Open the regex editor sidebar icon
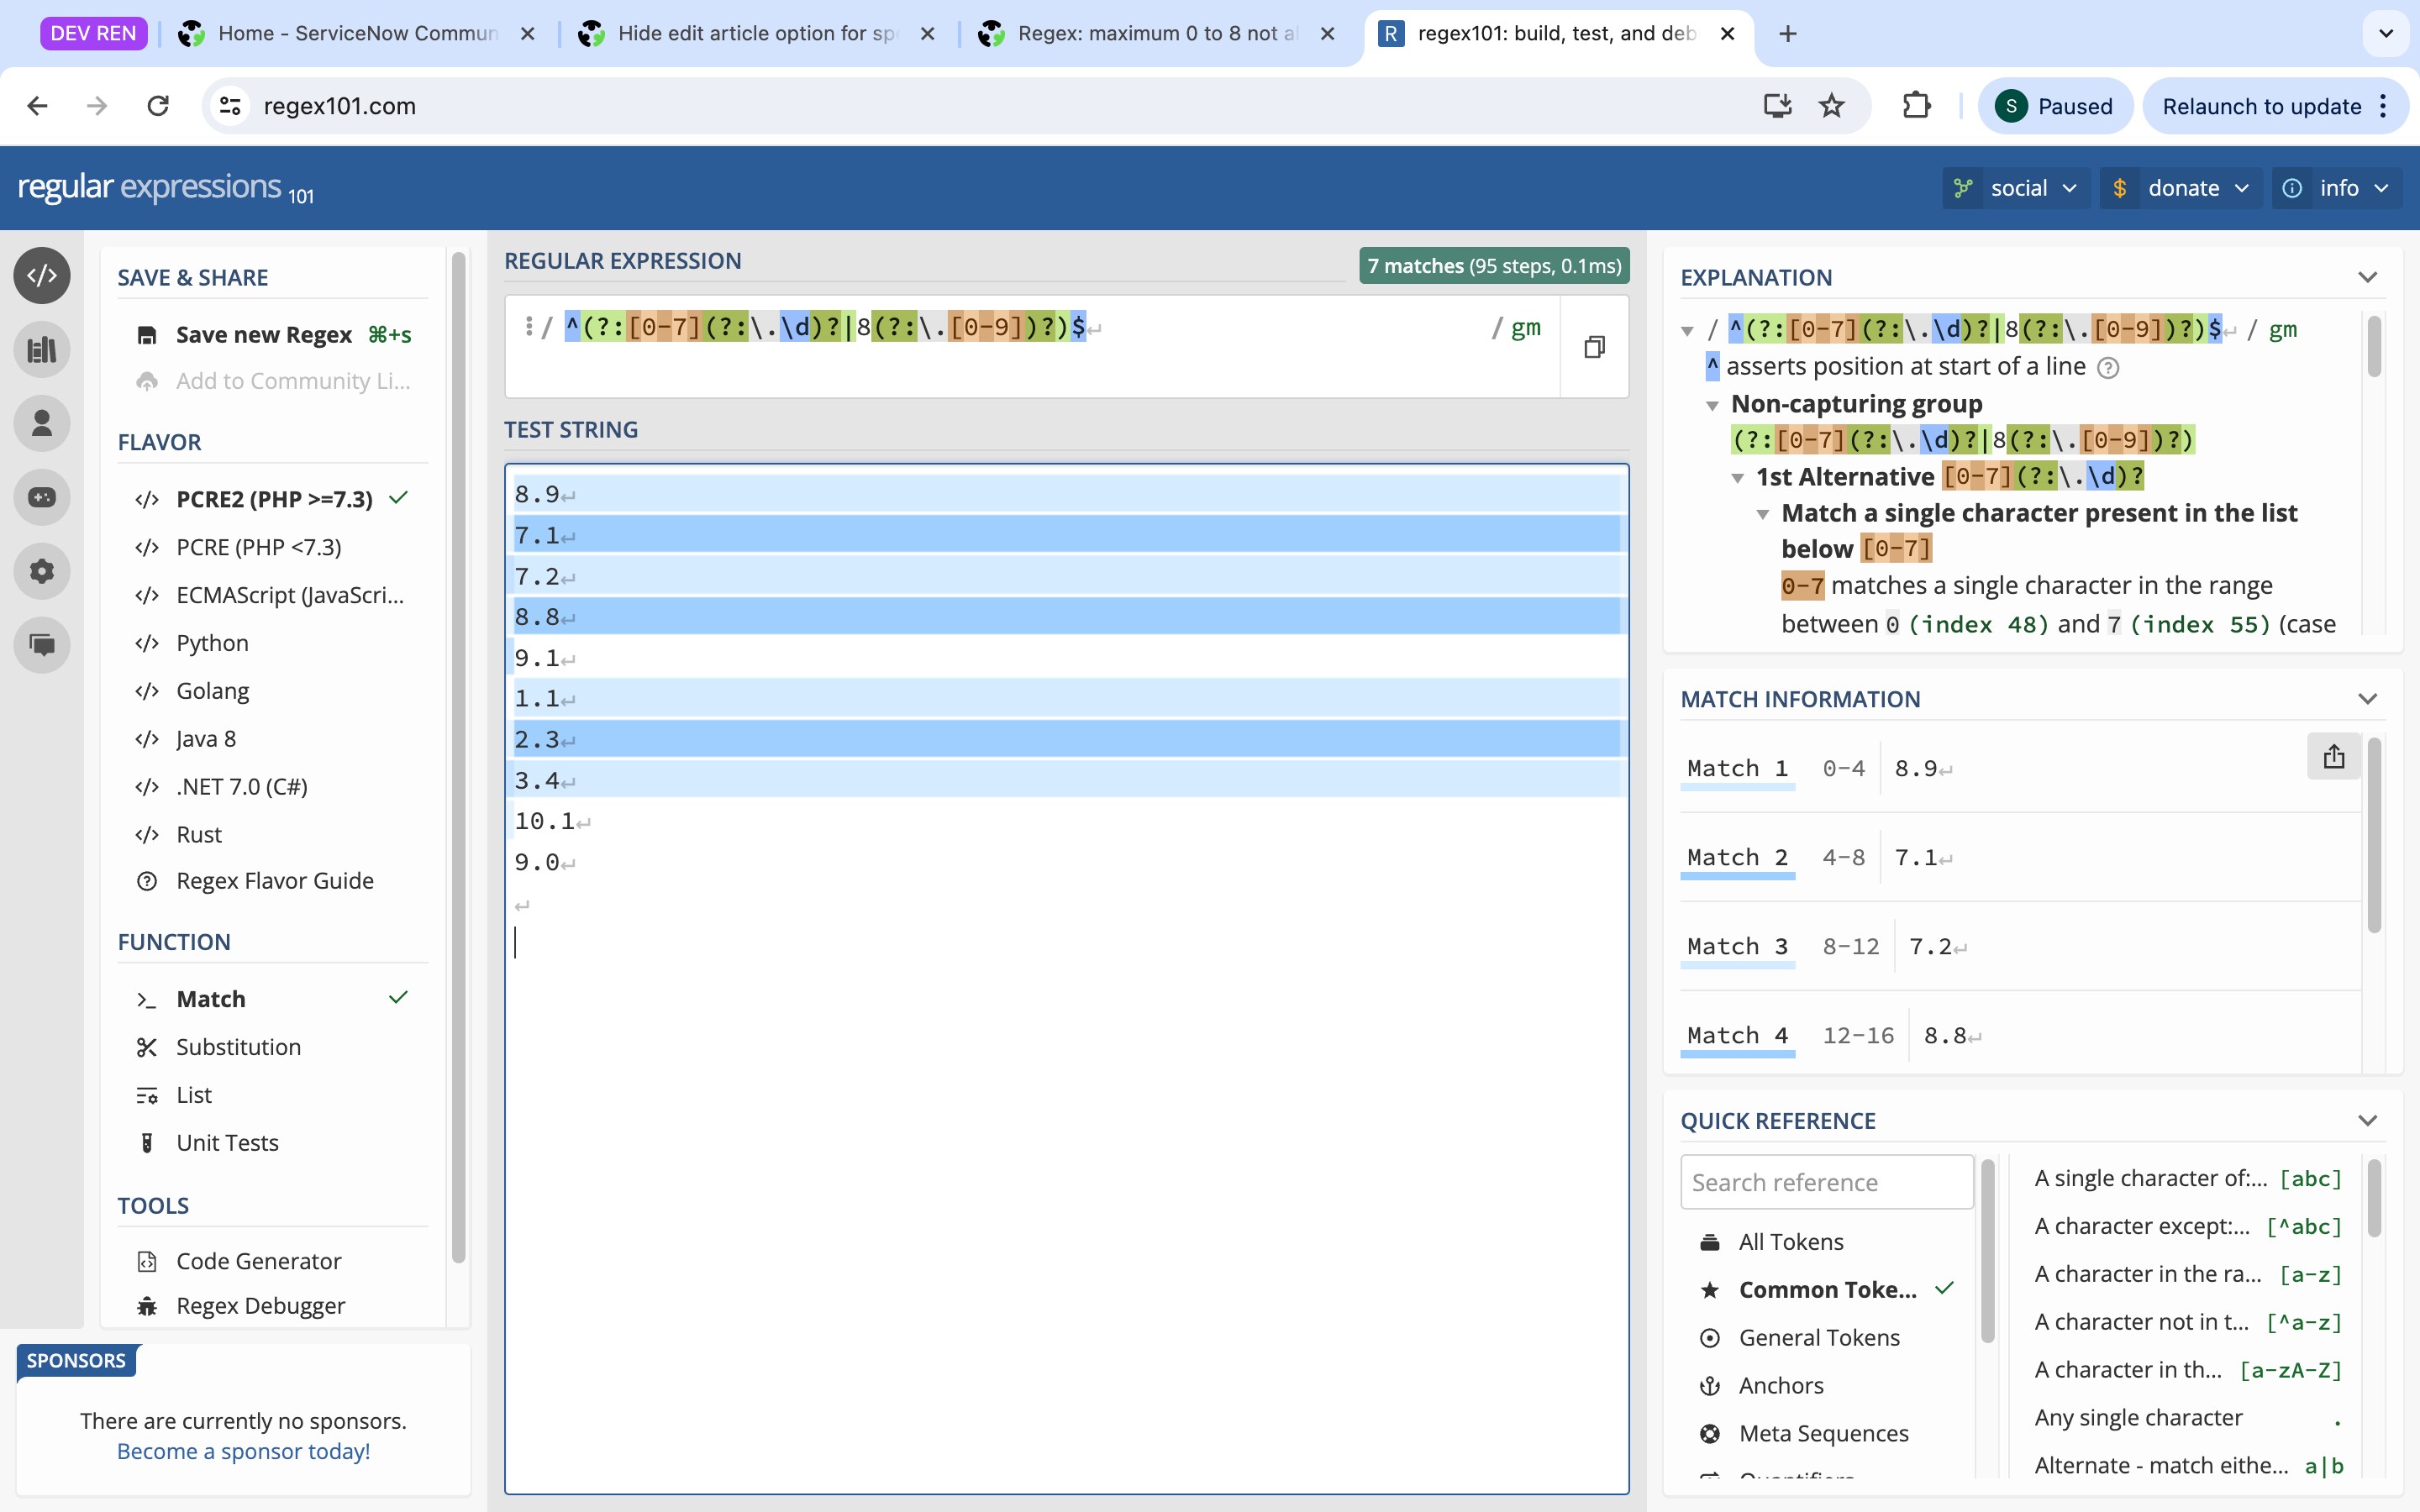This screenshot has height=1512, width=2420. (x=42, y=276)
